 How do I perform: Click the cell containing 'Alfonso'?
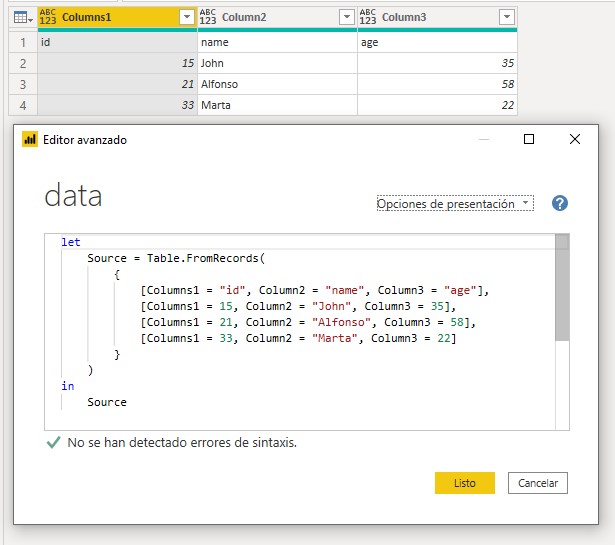[x=277, y=84]
